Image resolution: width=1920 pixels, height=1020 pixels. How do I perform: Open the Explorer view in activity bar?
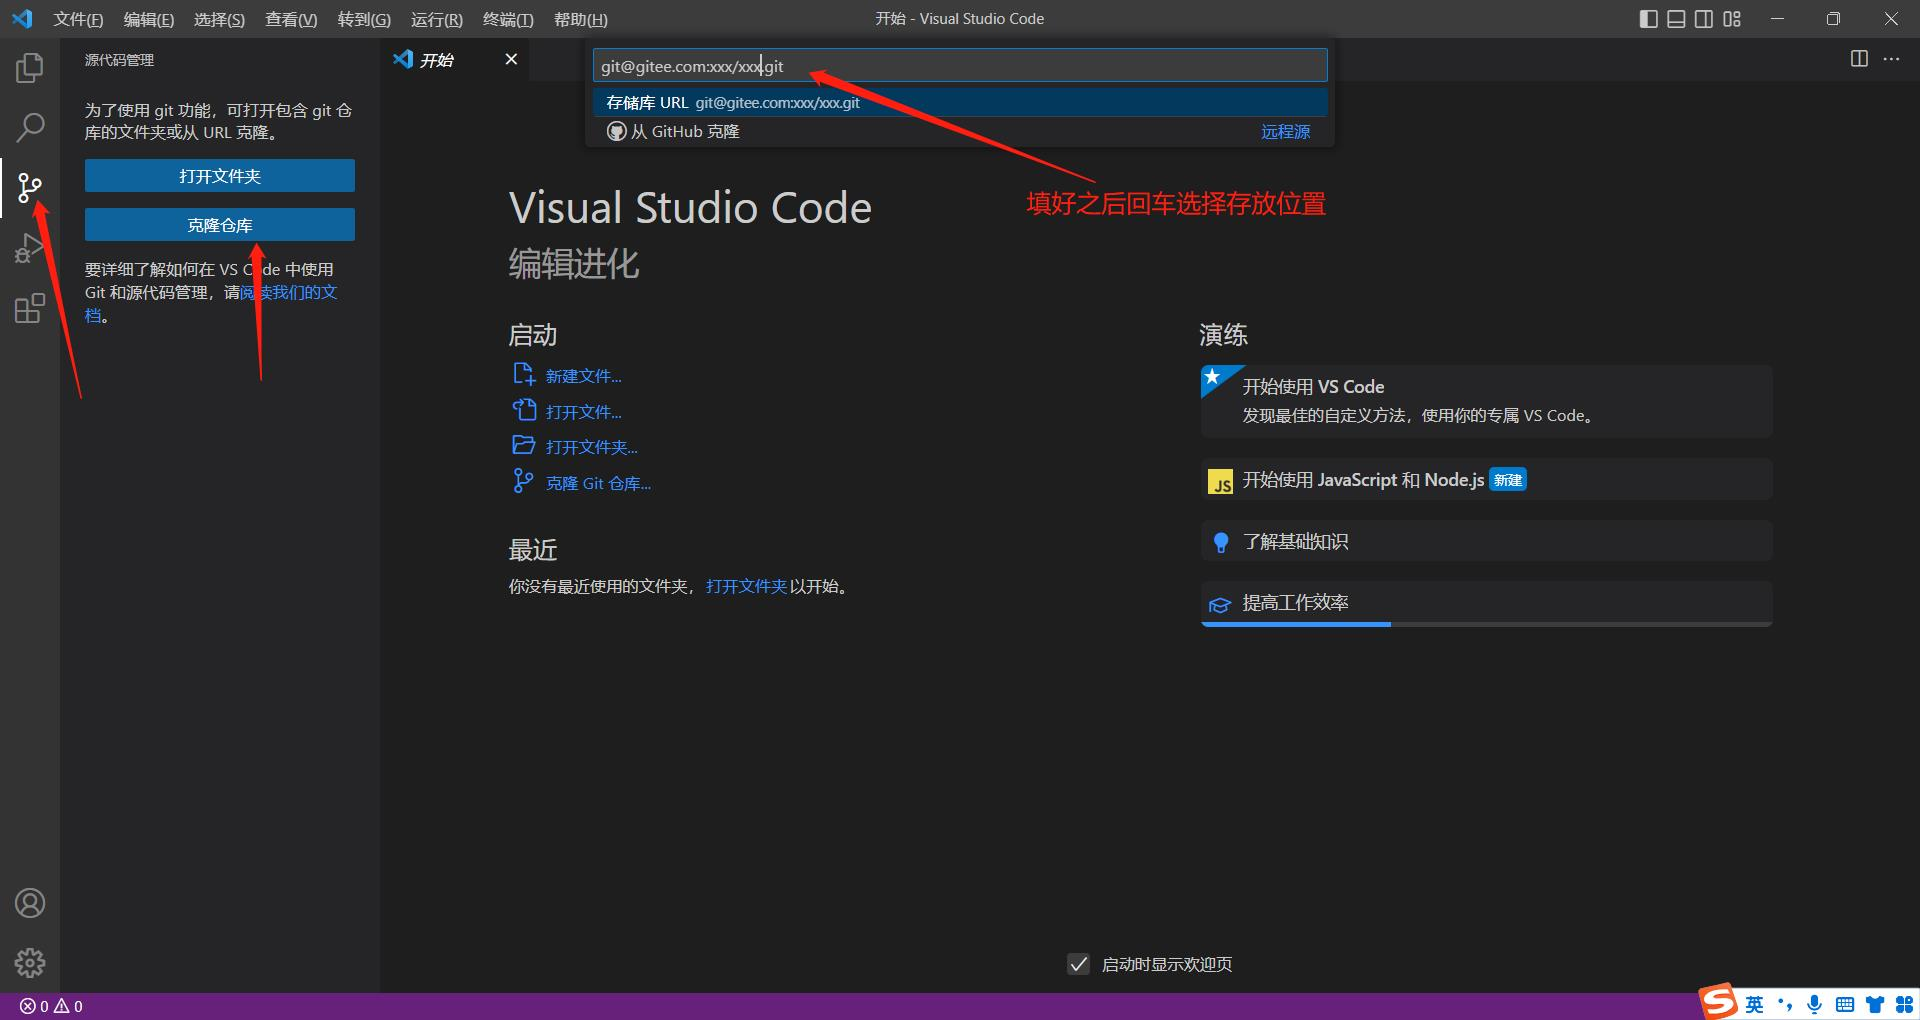(x=30, y=68)
